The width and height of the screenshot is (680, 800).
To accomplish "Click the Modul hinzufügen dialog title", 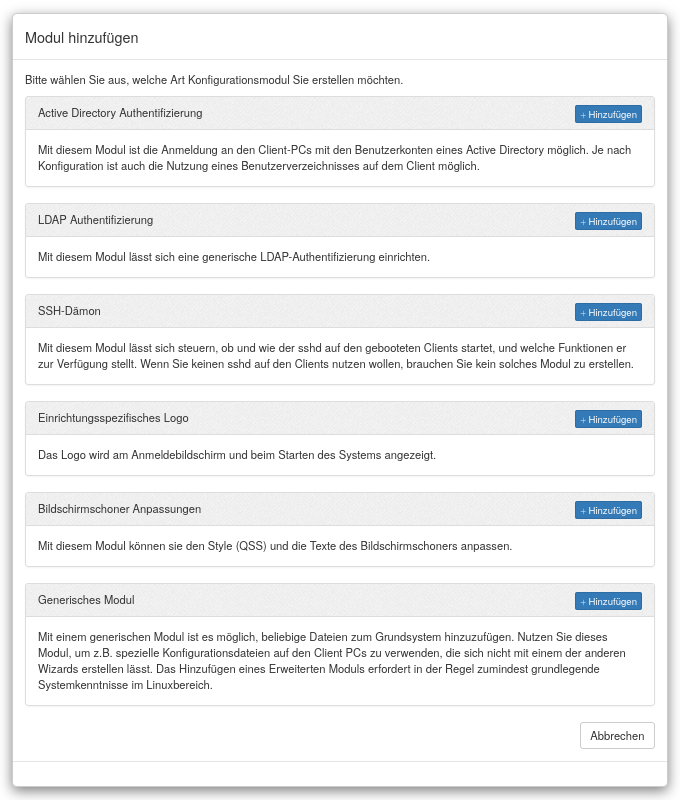I will click(x=81, y=38).
